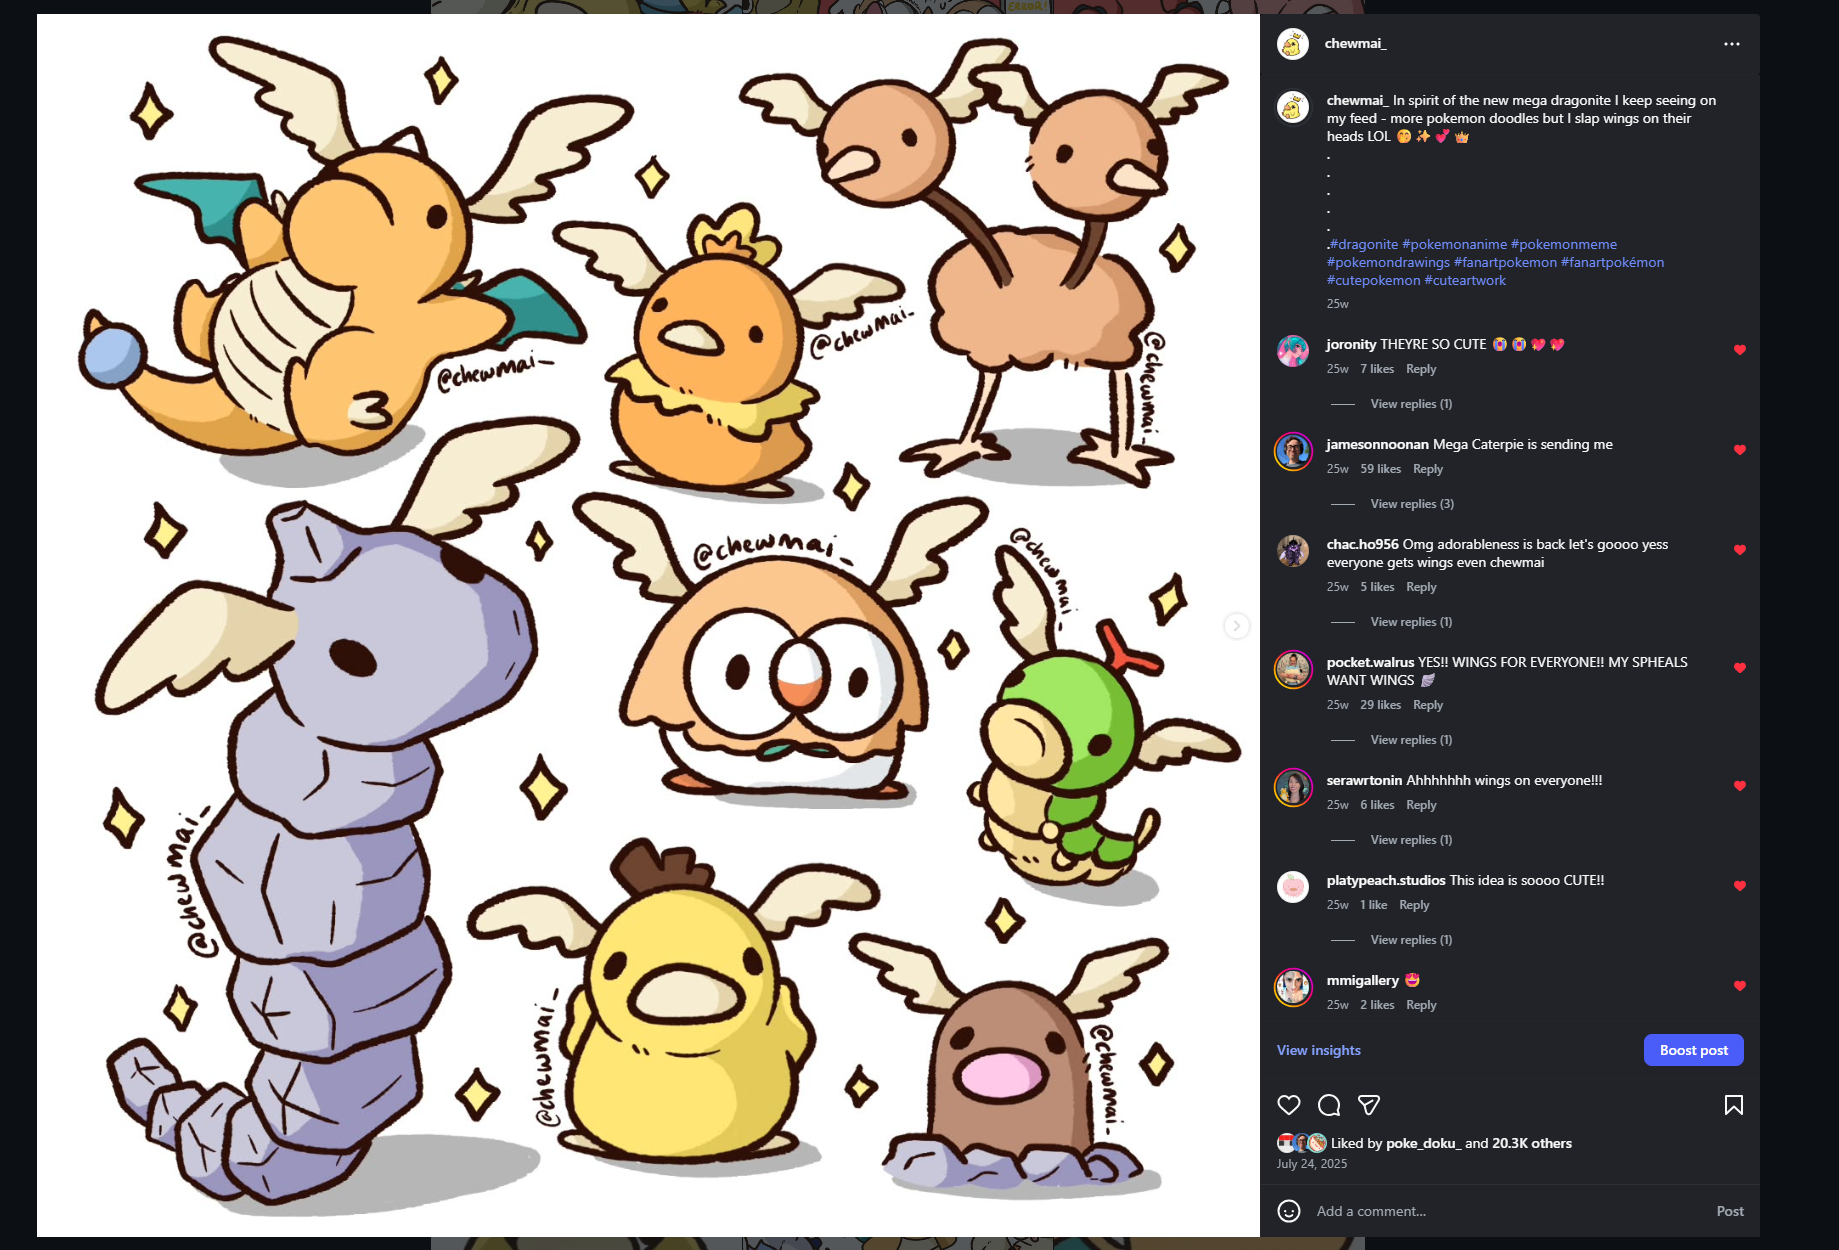
Task: Click the Boost post button
Action: pos(1693,1050)
